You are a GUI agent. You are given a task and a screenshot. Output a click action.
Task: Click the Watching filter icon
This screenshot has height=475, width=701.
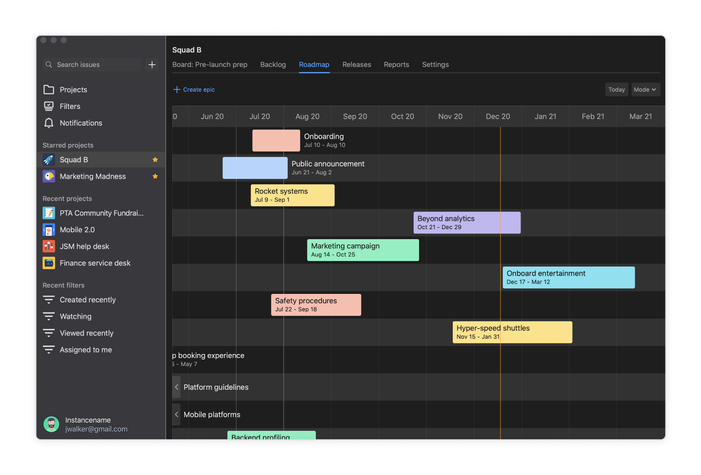point(49,316)
